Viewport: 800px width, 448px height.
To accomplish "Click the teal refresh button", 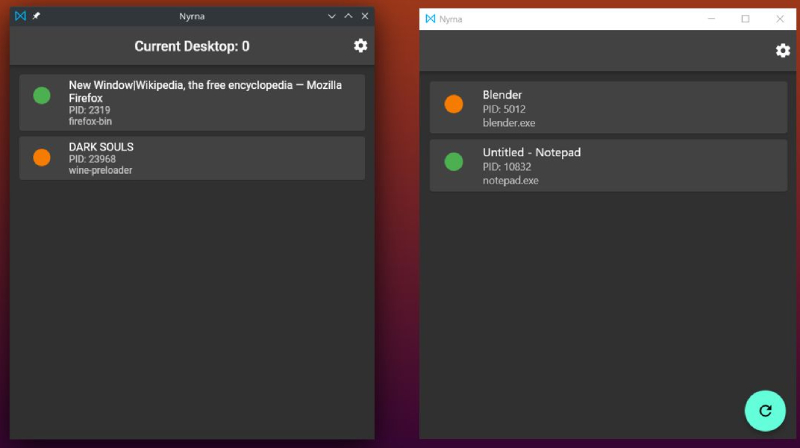I will (x=765, y=411).
